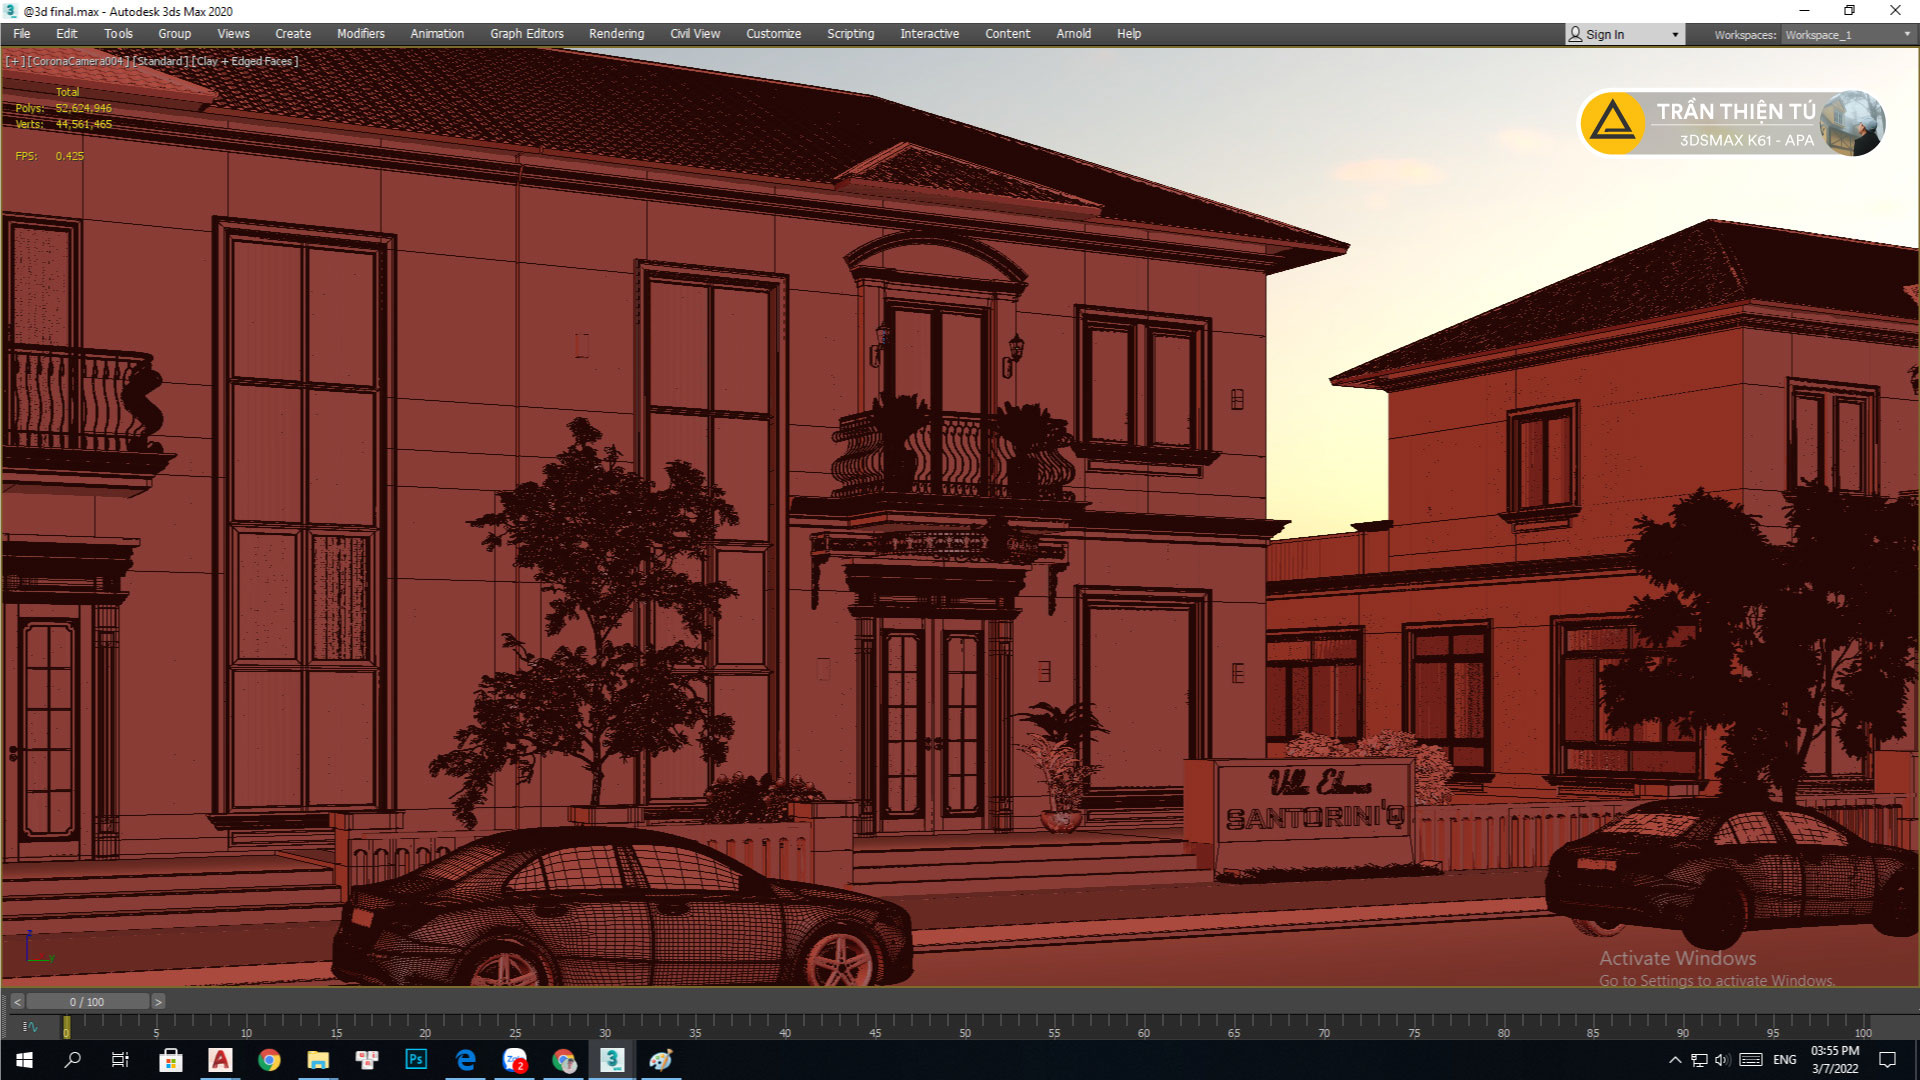Show hidden system tray icons
The width and height of the screenshot is (1920, 1080).
1675,1060
